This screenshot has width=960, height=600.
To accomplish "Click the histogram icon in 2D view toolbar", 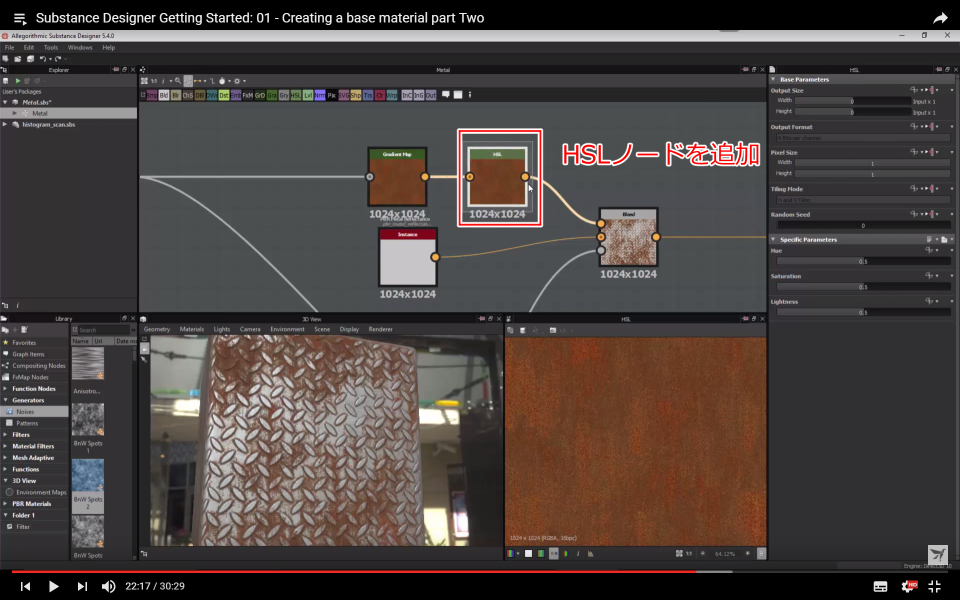I will pos(591,553).
